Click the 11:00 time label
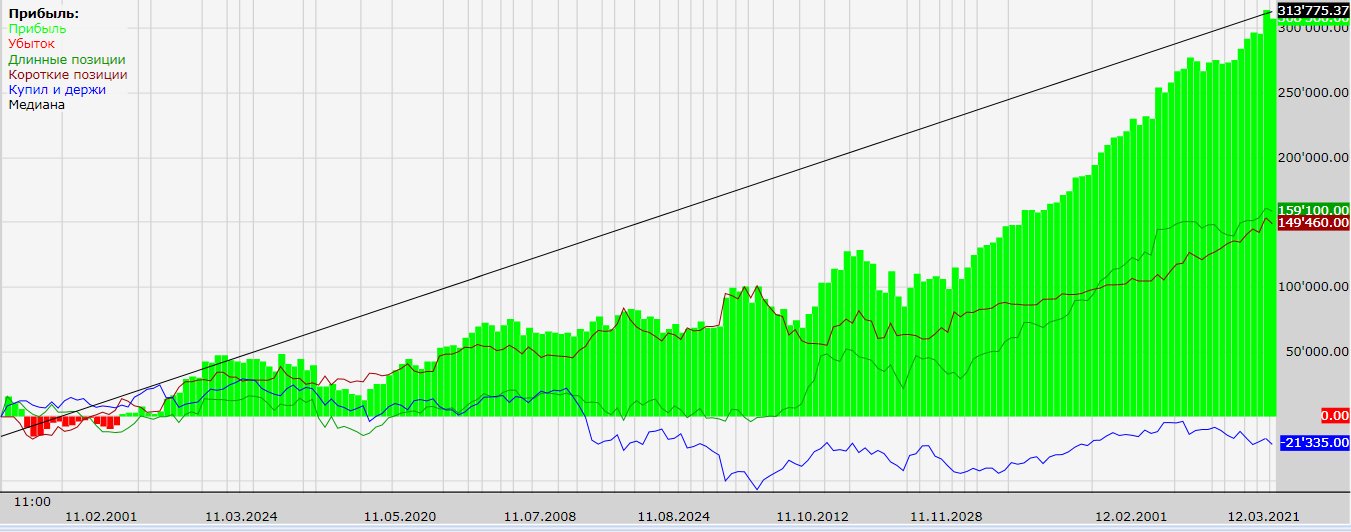Screen dimensions: 1351x532 pos(31,502)
